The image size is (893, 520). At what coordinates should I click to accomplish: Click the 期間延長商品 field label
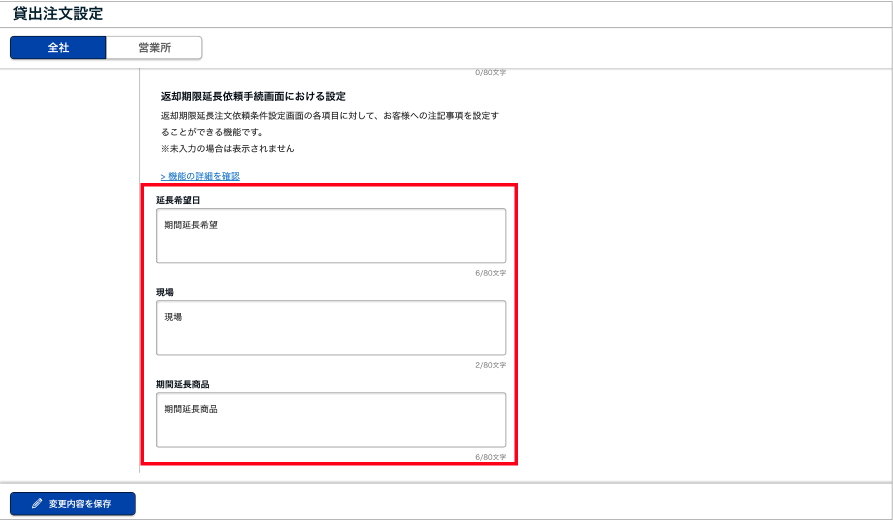coord(182,384)
